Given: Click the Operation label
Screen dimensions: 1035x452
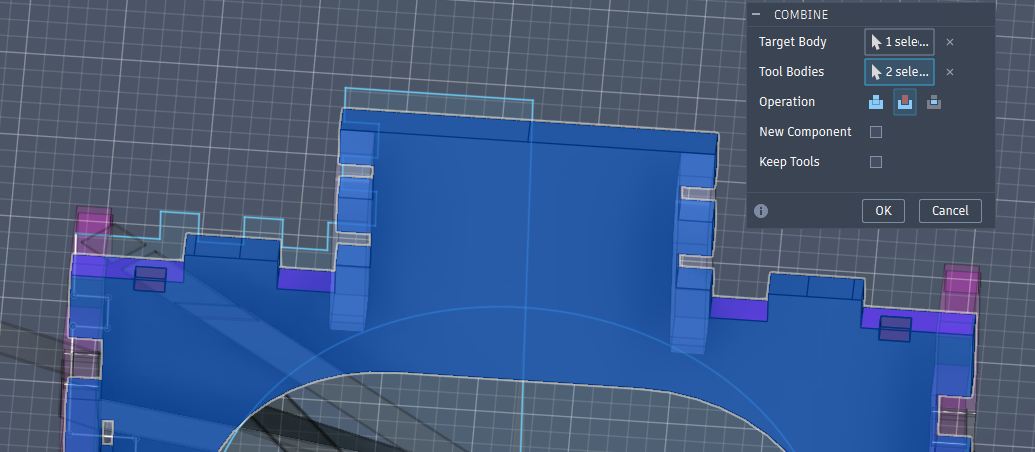Looking at the screenshot, I should (787, 102).
